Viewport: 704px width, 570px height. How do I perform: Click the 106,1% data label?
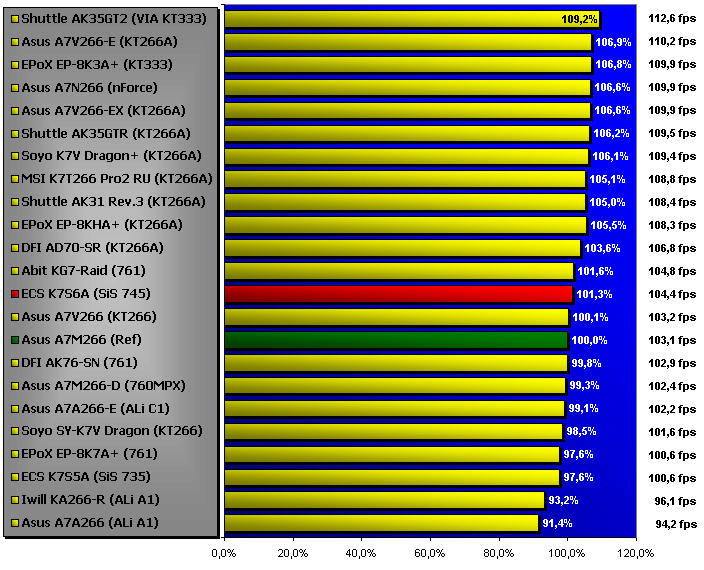tap(610, 156)
